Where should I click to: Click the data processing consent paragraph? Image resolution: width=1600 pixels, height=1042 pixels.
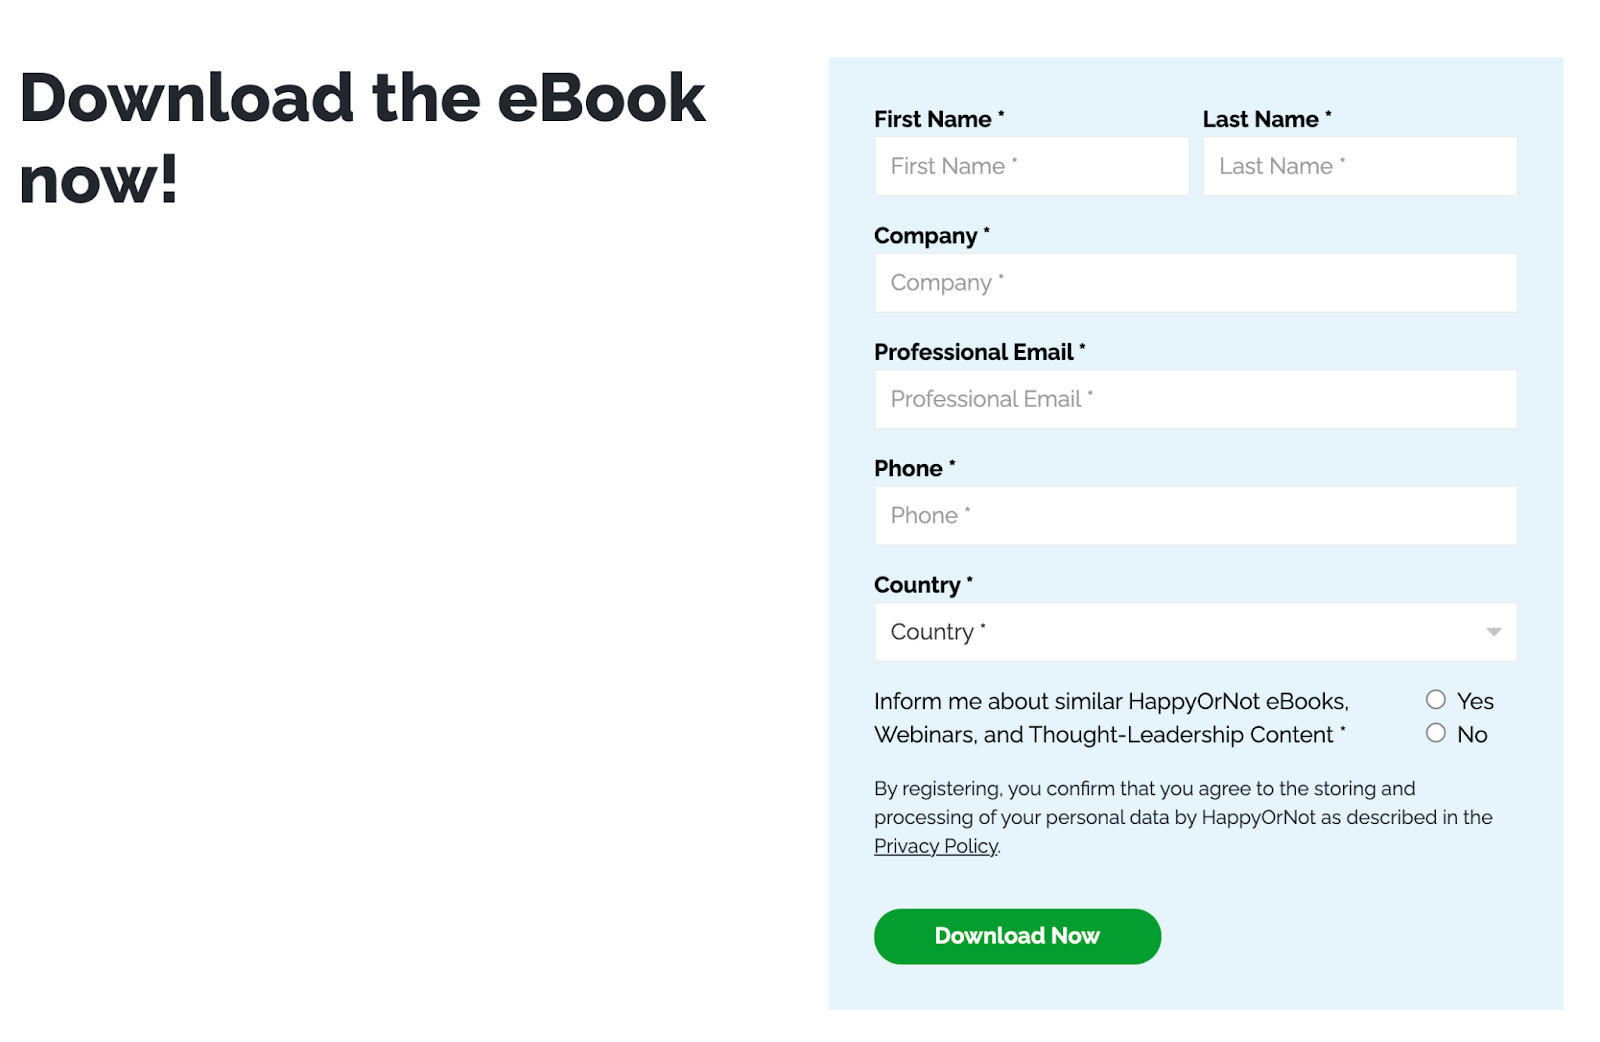pos(1183,817)
